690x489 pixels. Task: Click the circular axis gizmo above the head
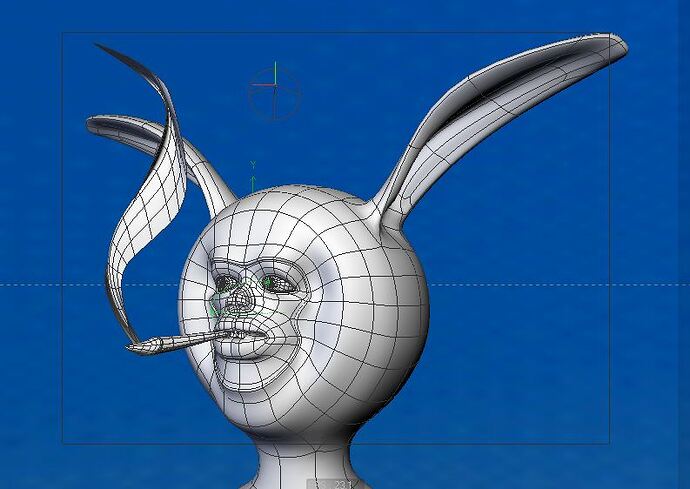(x=275, y=91)
